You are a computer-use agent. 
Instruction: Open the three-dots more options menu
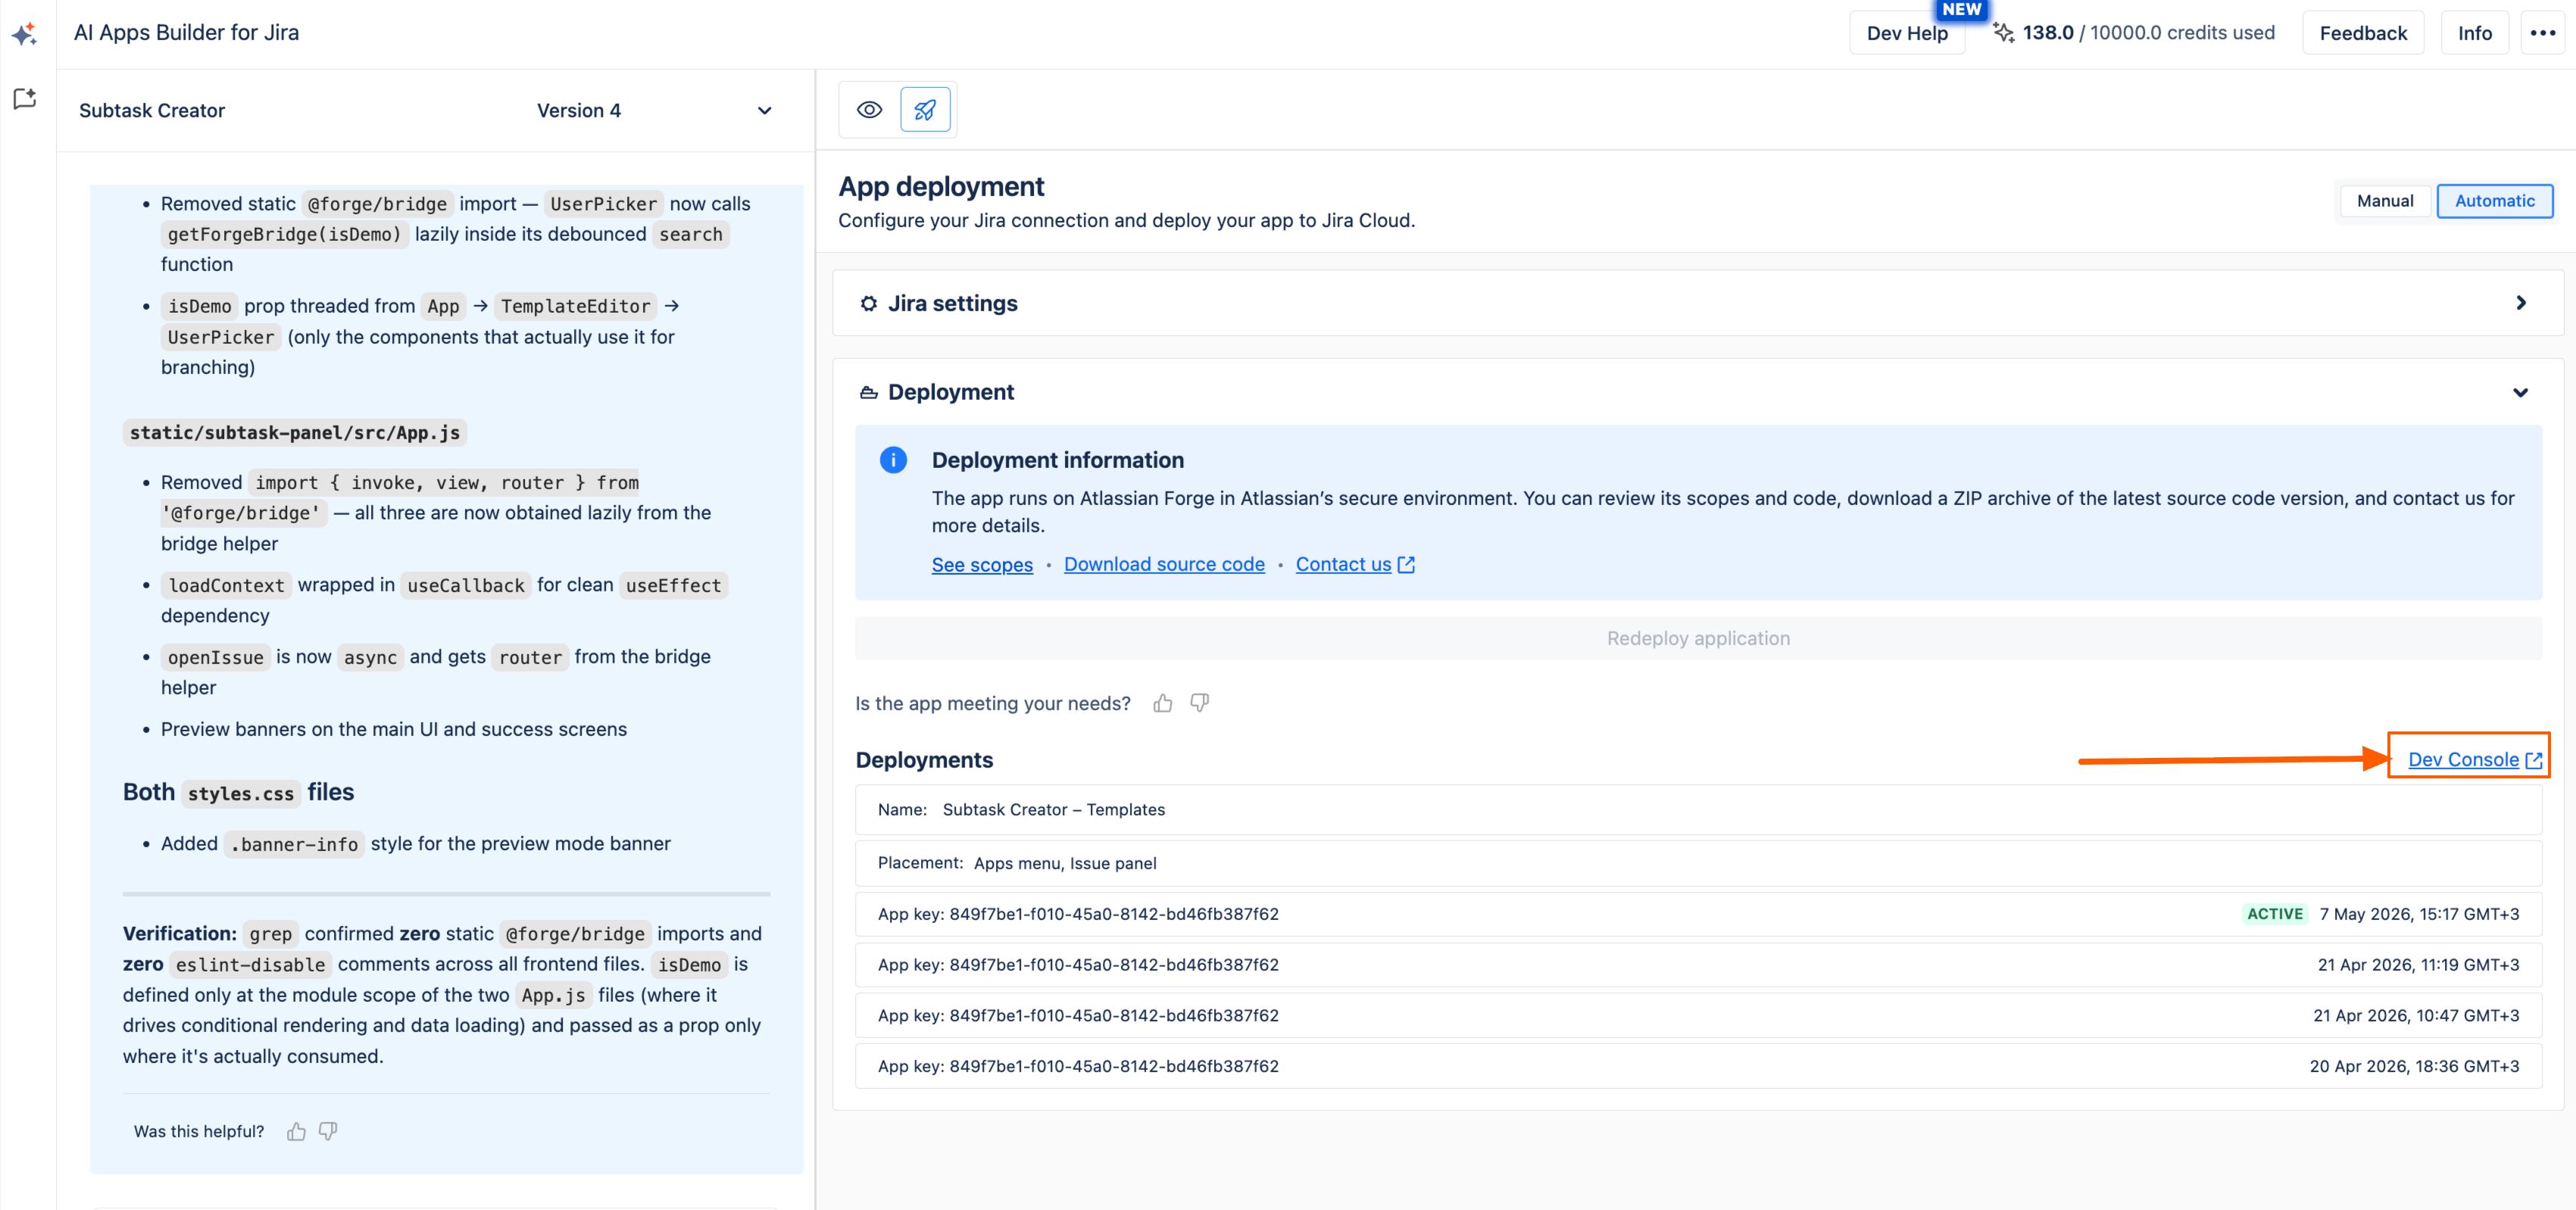tap(2543, 33)
